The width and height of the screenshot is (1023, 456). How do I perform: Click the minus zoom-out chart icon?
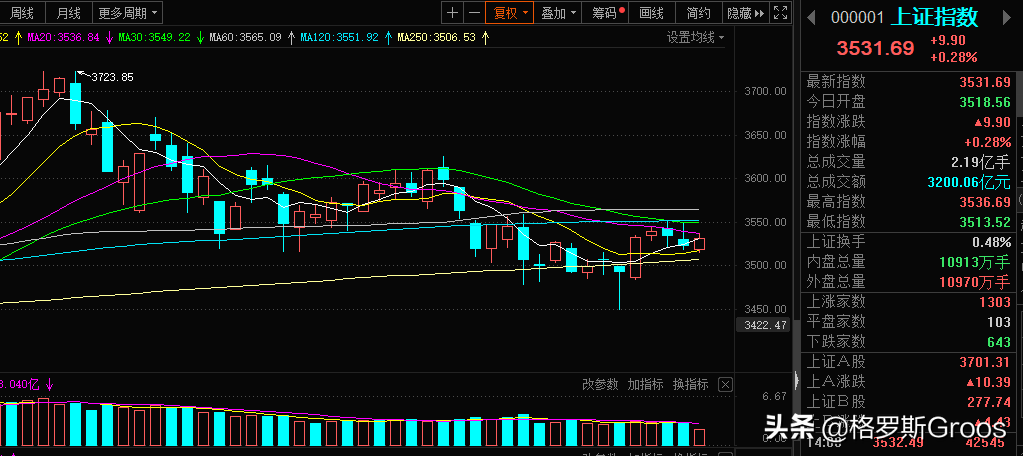pyautogui.click(x=473, y=13)
